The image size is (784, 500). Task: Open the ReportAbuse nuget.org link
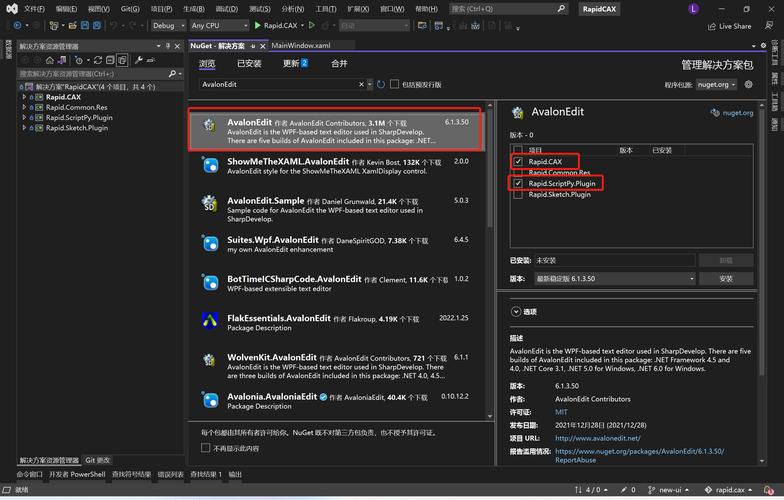640,456
